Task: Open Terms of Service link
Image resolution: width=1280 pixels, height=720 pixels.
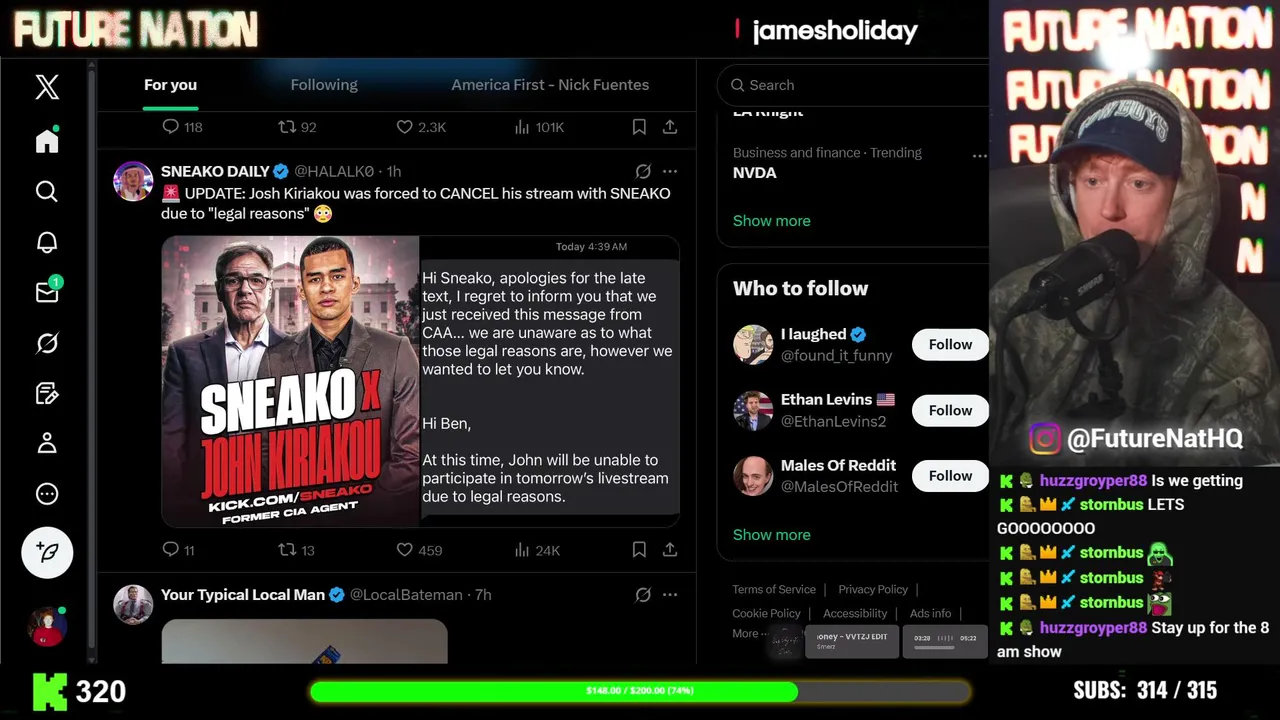Action: [774, 590]
